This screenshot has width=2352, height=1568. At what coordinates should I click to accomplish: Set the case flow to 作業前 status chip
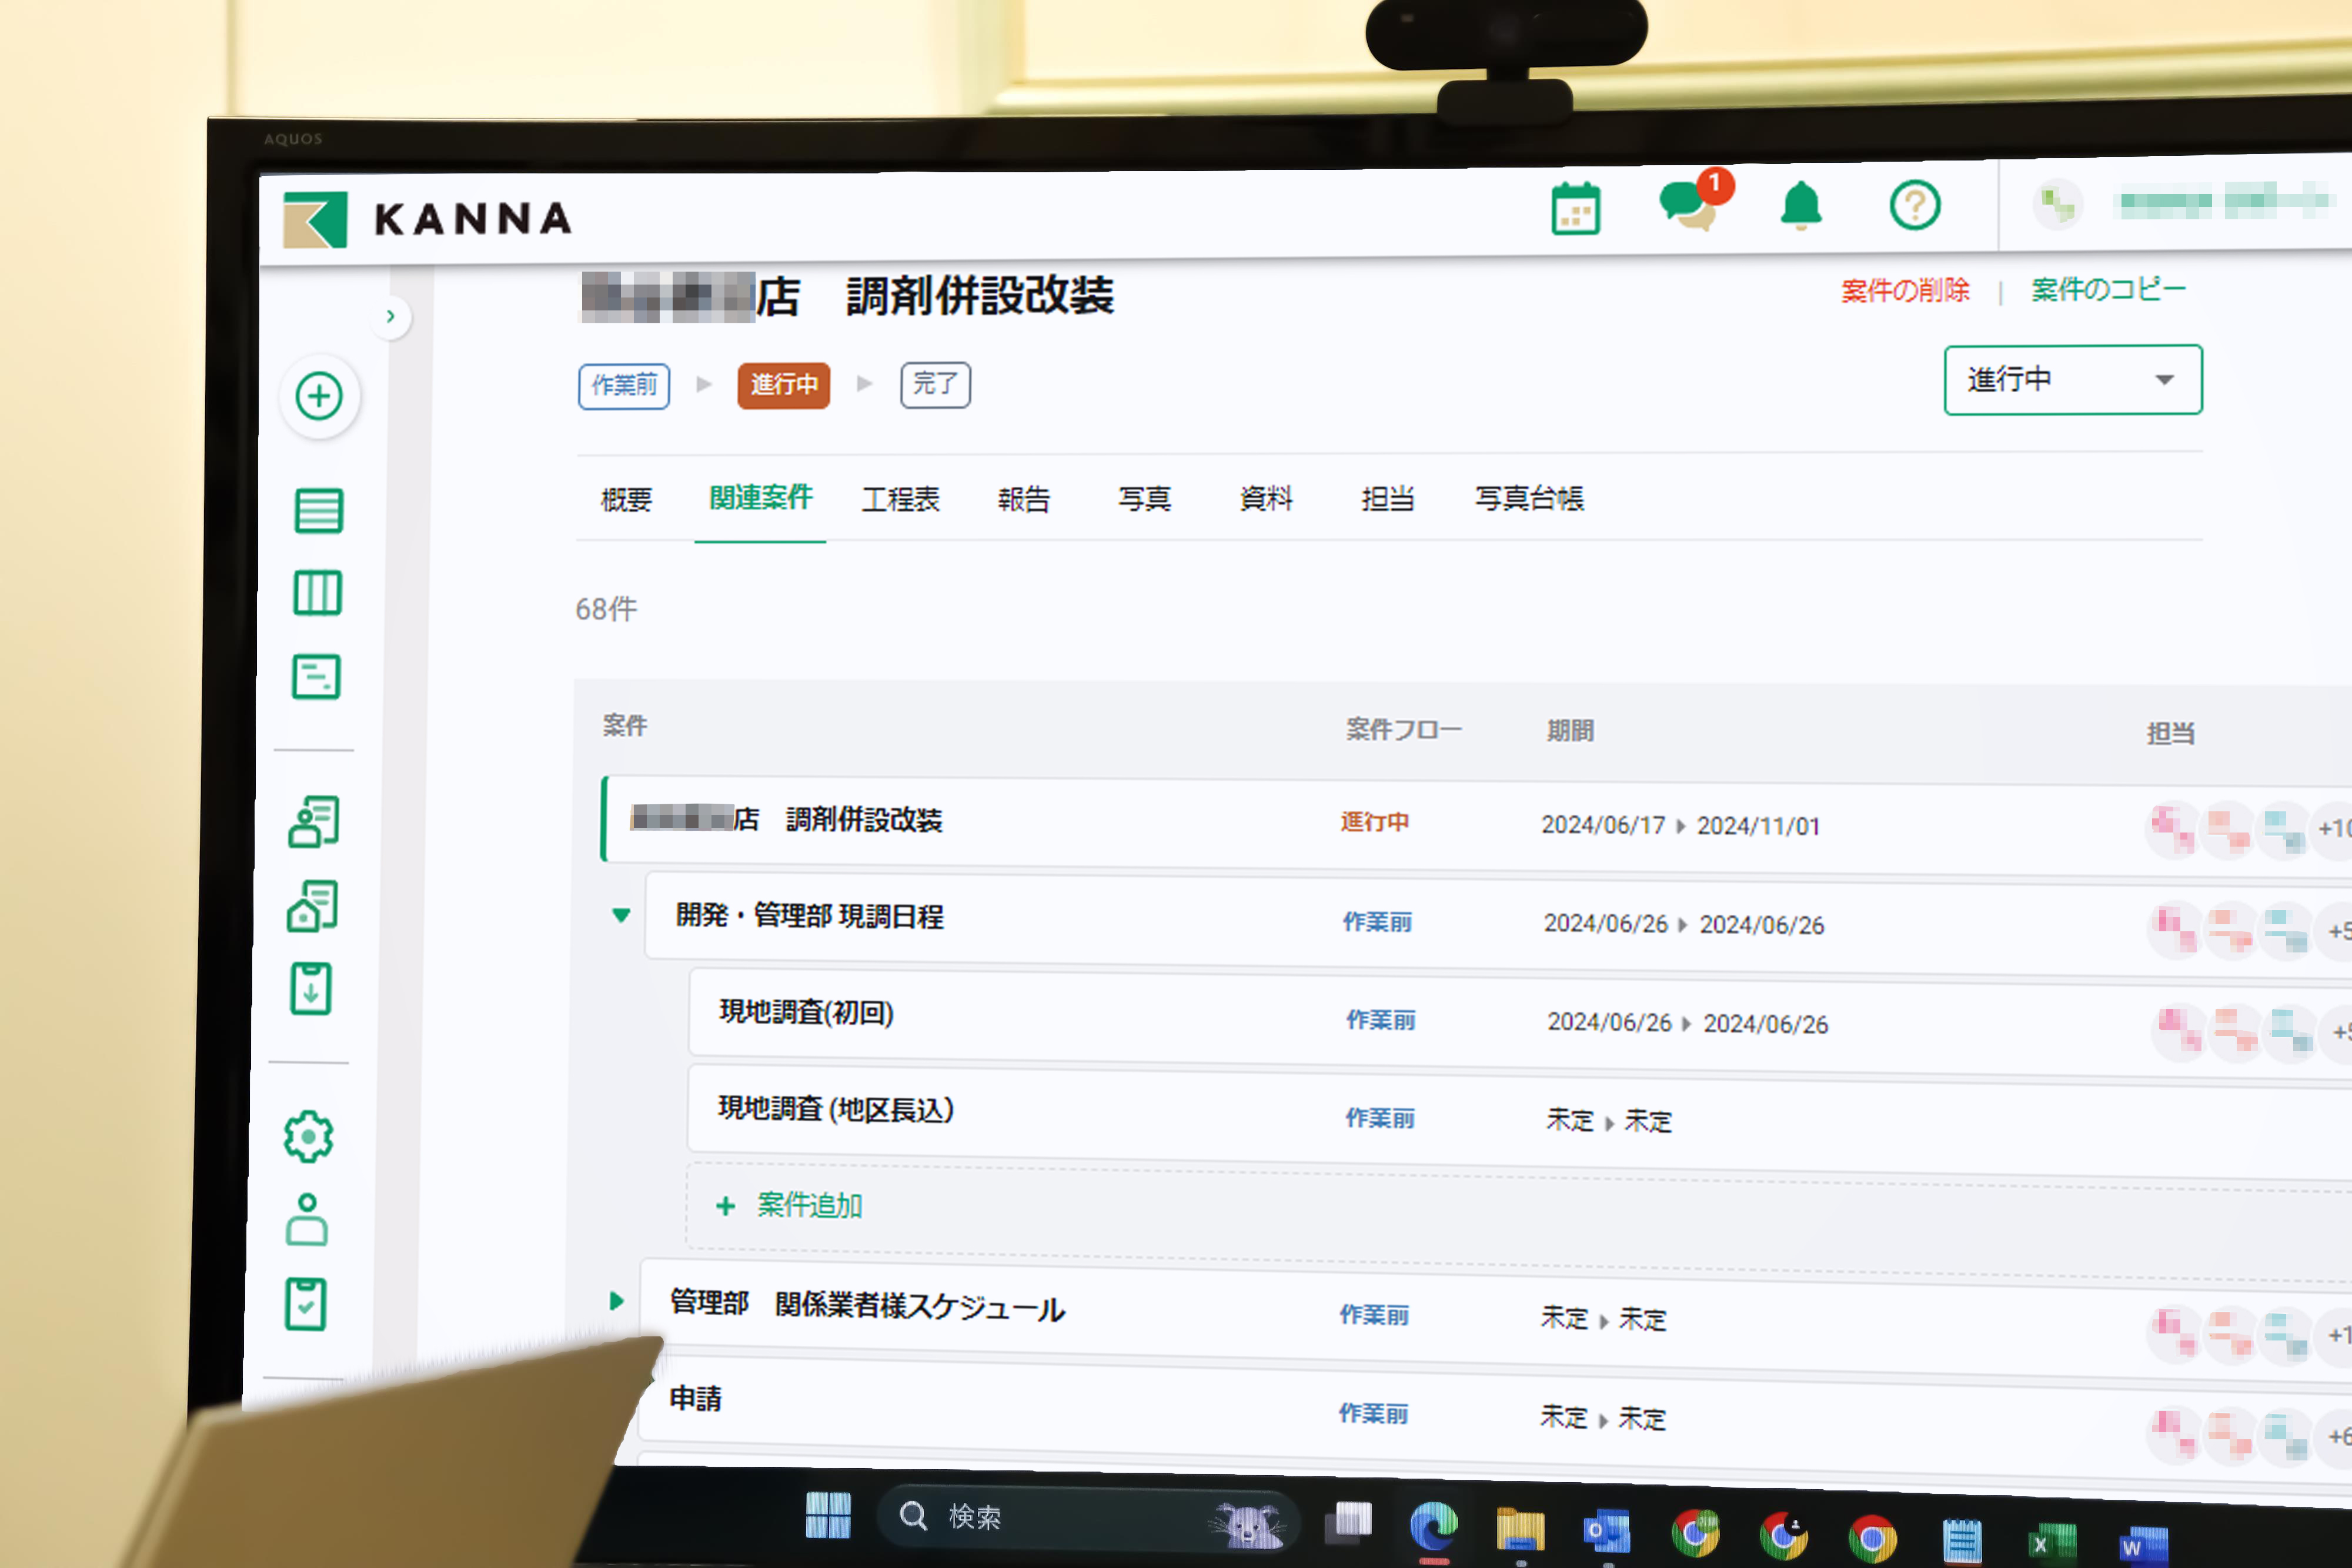pyautogui.click(x=623, y=385)
